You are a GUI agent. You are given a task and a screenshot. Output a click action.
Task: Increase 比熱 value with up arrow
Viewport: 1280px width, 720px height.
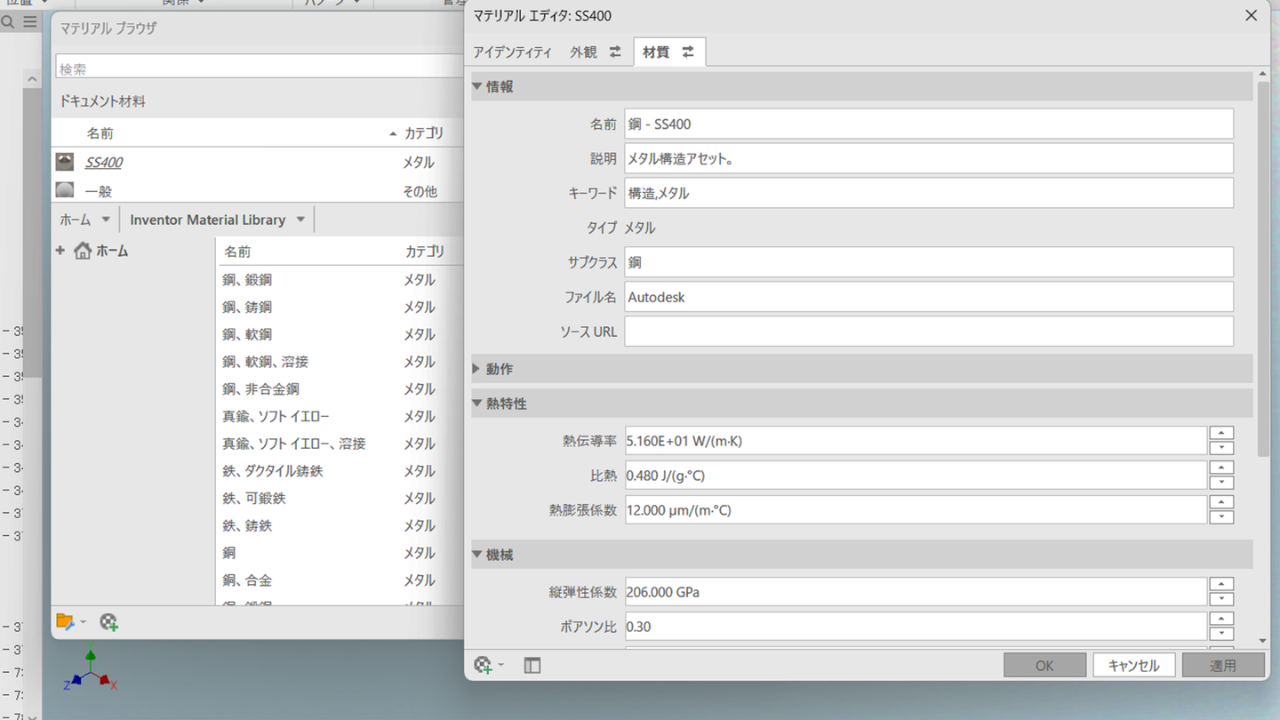[x=1221, y=468]
